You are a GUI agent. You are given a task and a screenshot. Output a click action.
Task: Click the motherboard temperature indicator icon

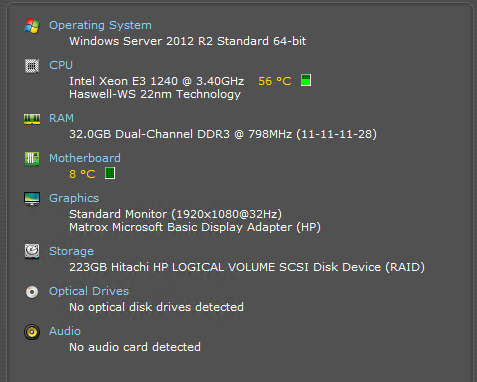pyautogui.click(x=110, y=173)
